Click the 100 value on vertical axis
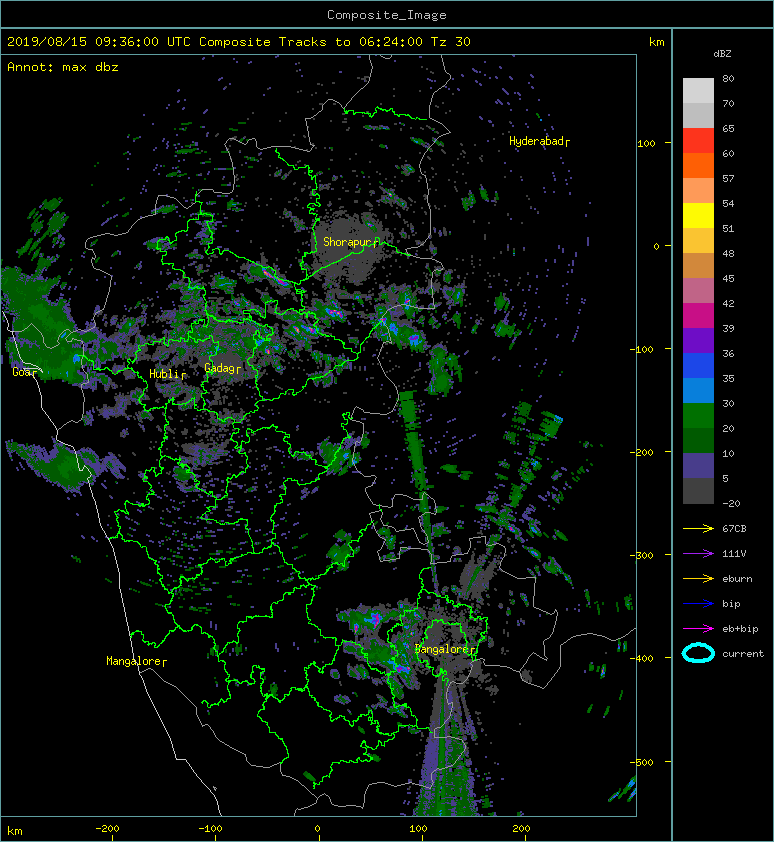This screenshot has height=842, width=774. click(646, 143)
